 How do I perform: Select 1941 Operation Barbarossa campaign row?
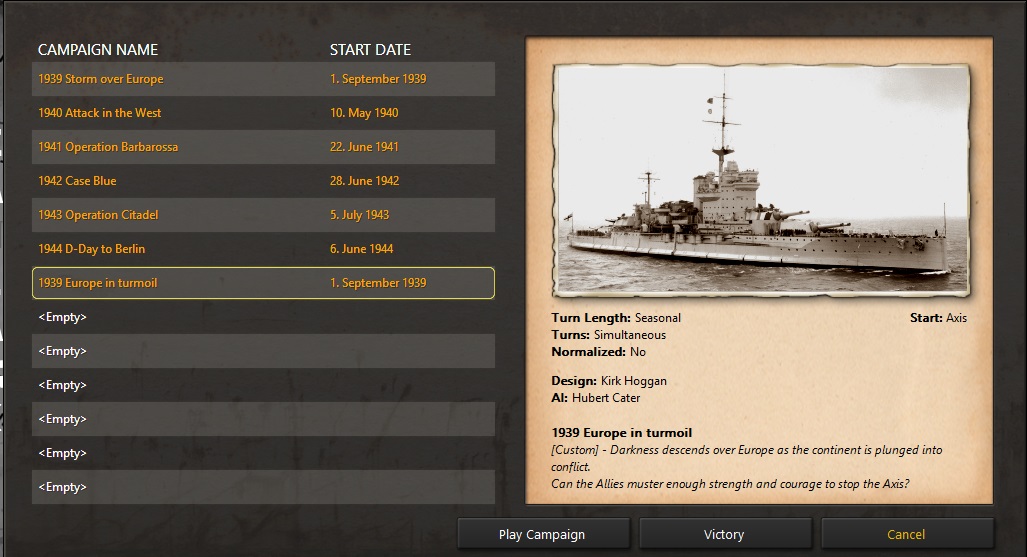[108, 147]
